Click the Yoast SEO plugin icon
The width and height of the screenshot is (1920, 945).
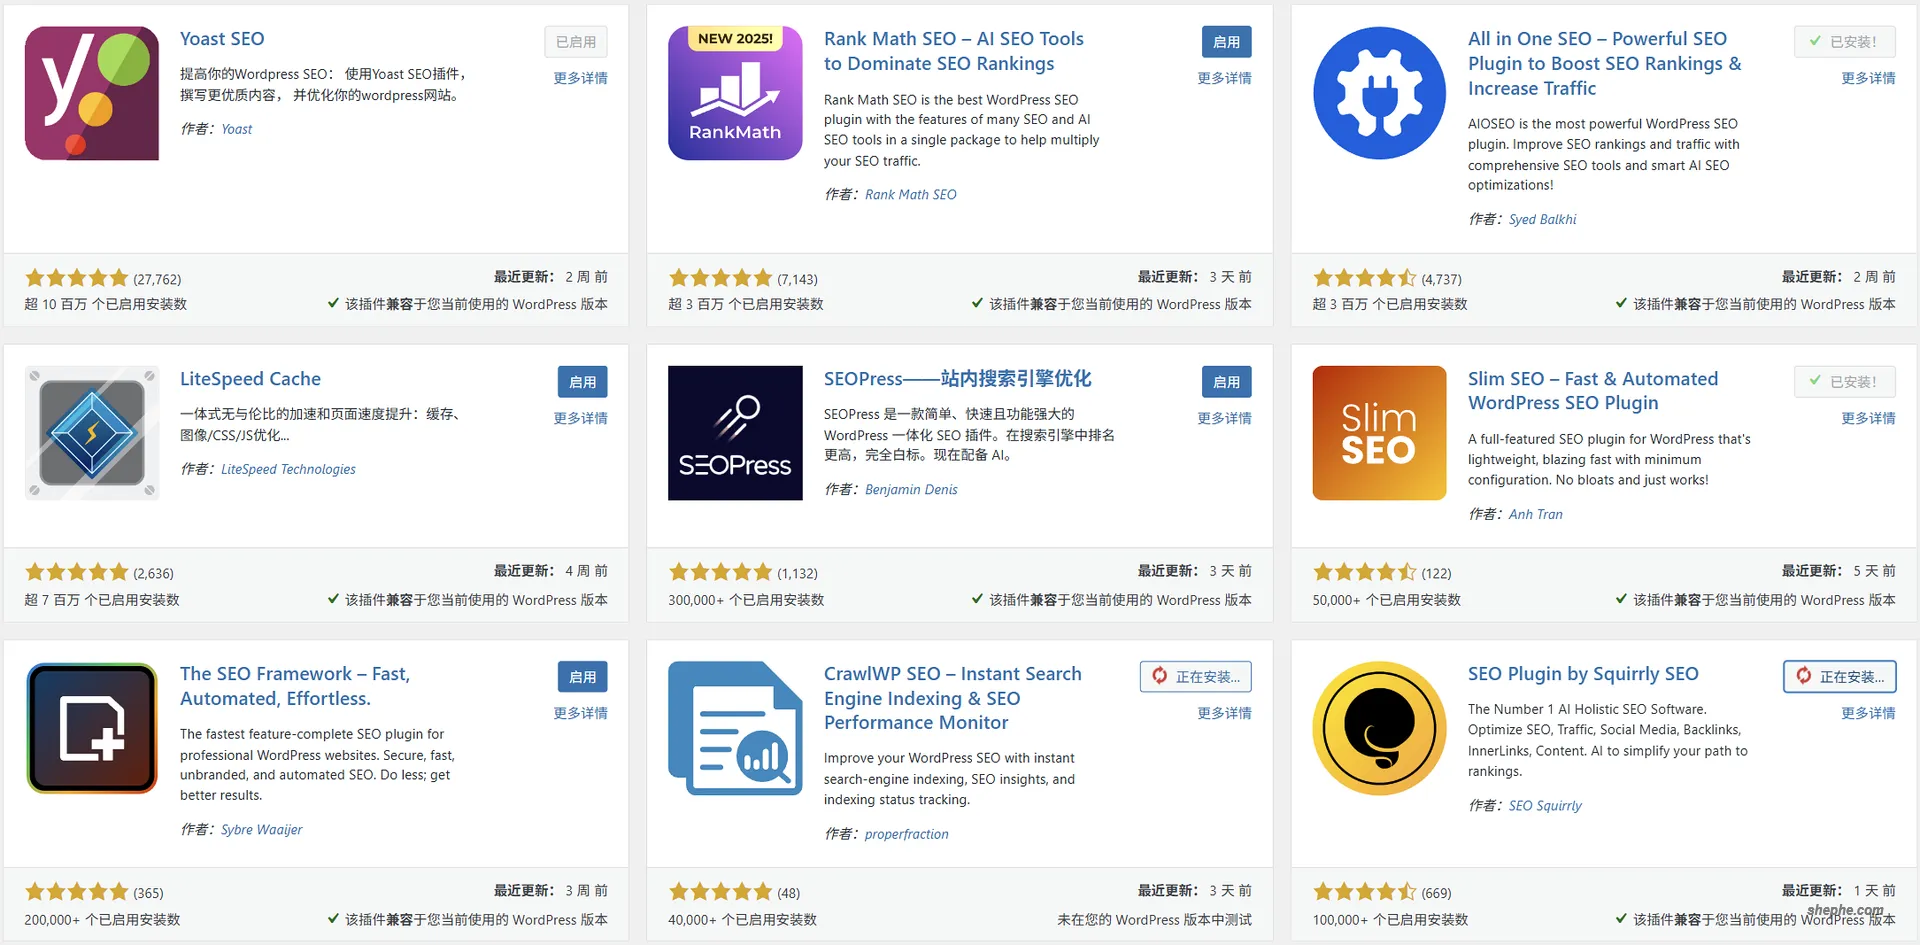coord(92,93)
